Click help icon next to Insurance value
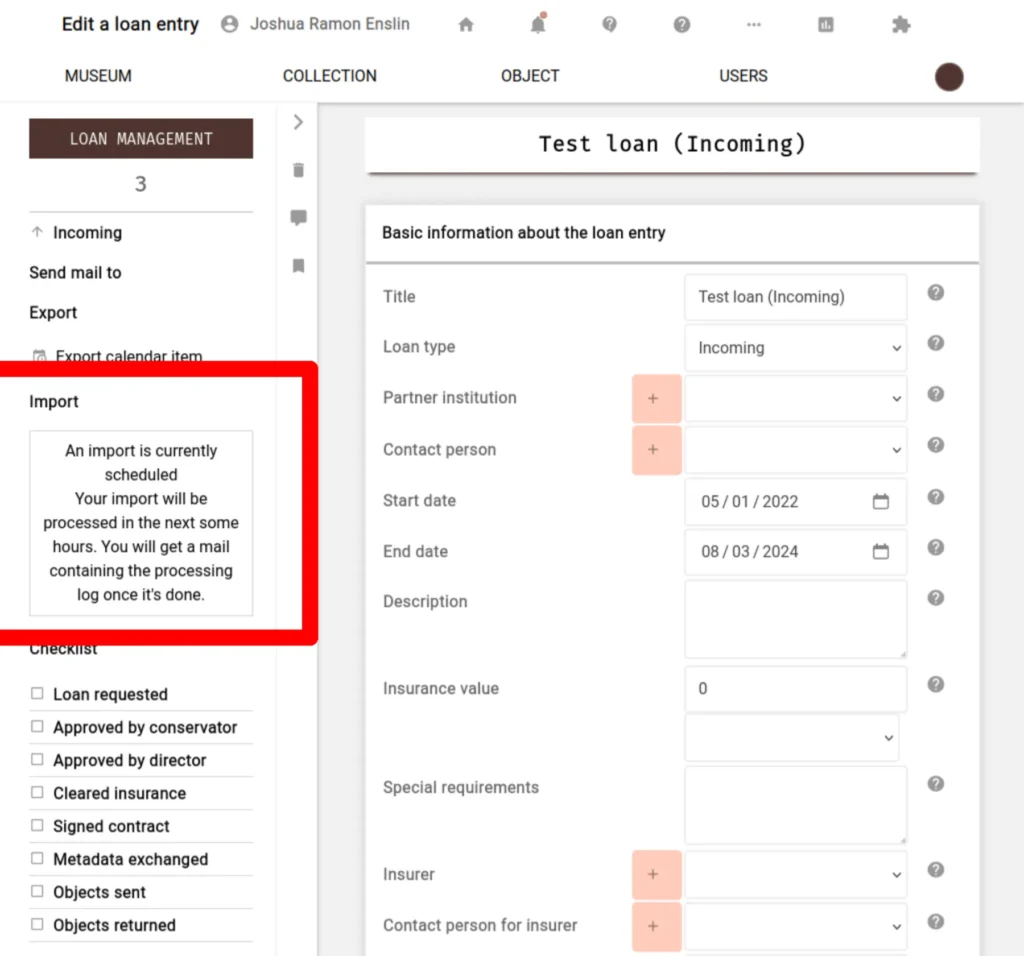The image size is (1024, 956). pyautogui.click(x=936, y=684)
